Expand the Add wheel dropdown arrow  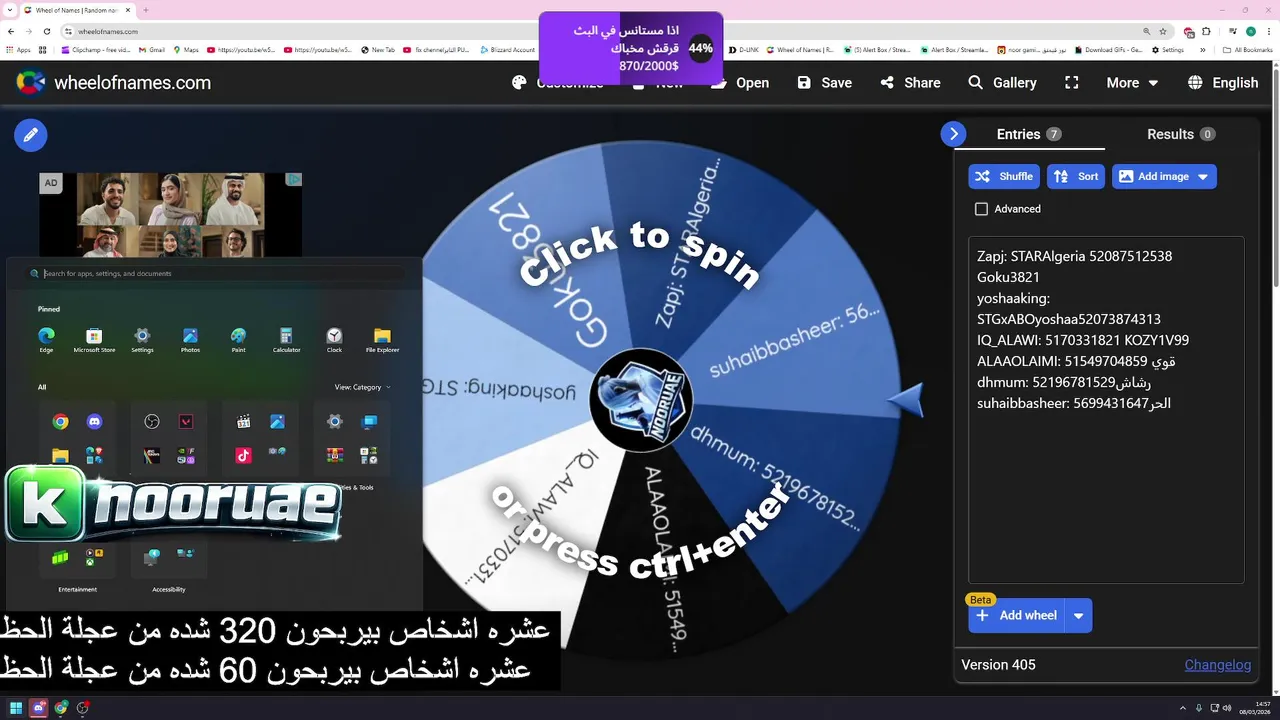(x=1079, y=616)
